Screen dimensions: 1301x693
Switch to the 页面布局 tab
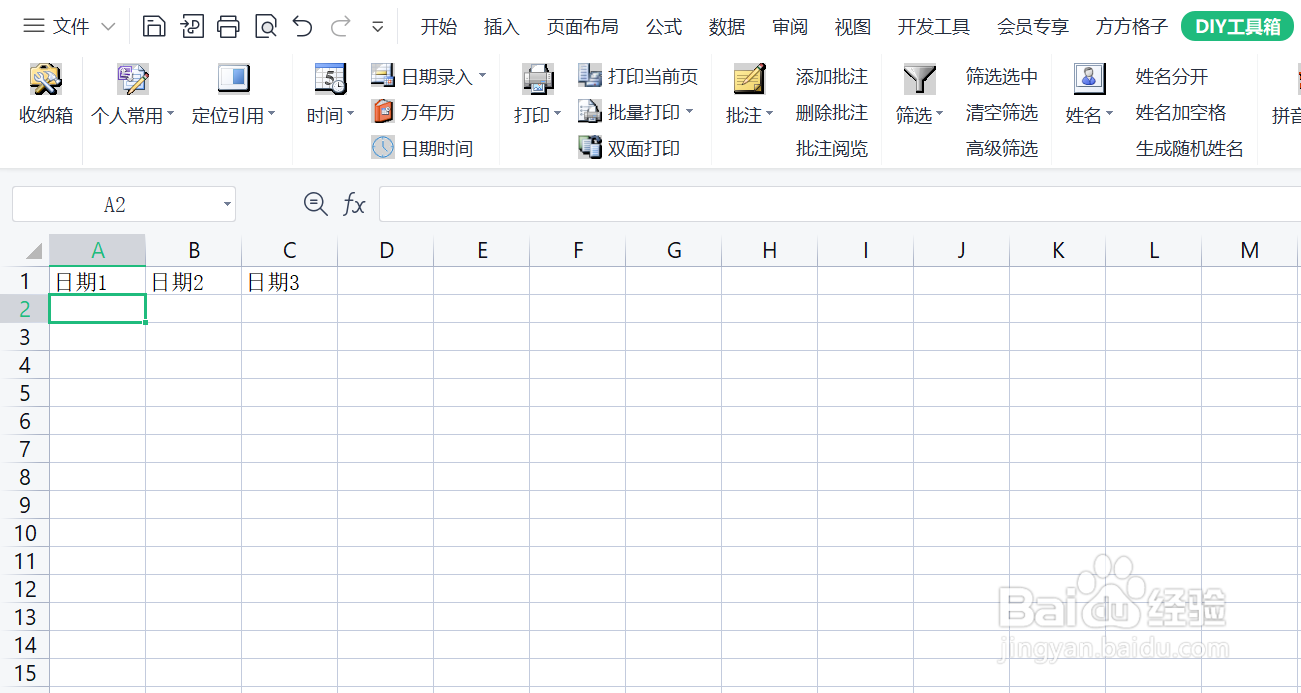point(582,27)
